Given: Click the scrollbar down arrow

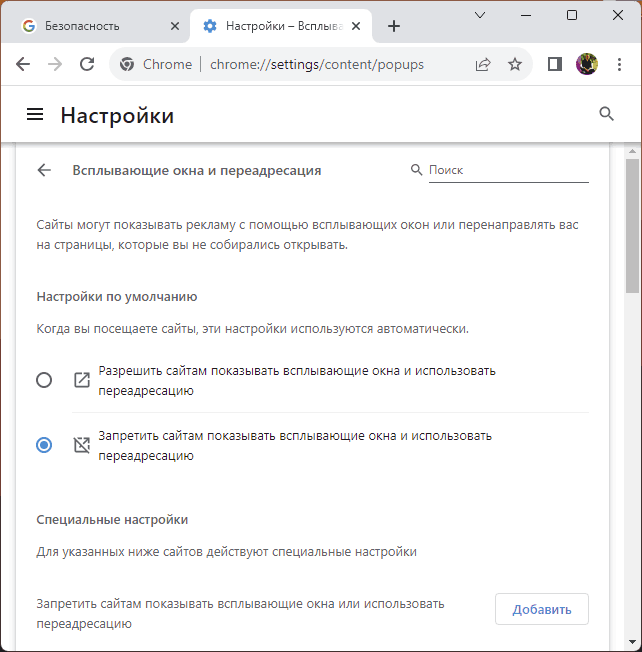Looking at the screenshot, I should click(x=632, y=642).
